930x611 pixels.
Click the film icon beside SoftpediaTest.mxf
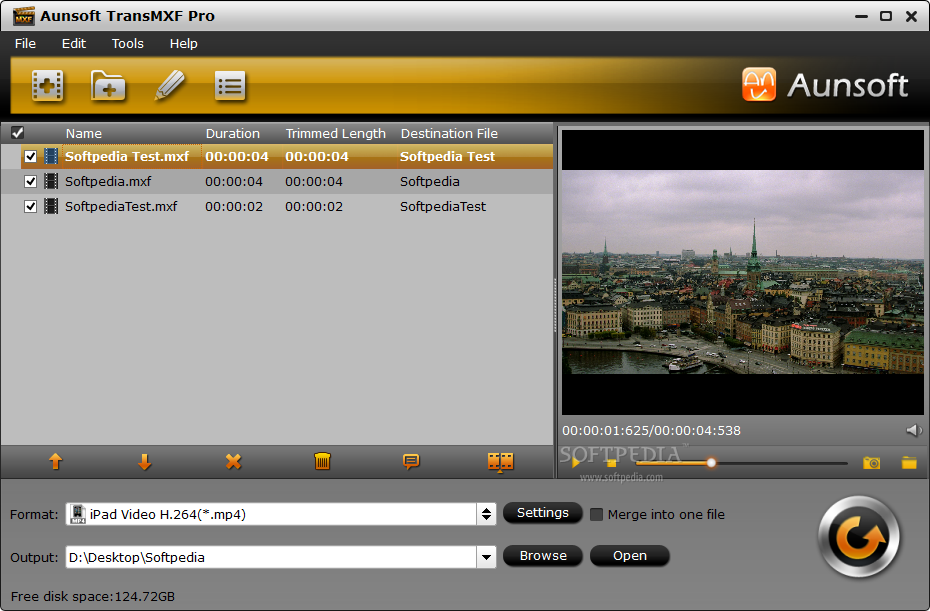[x=51, y=206]
